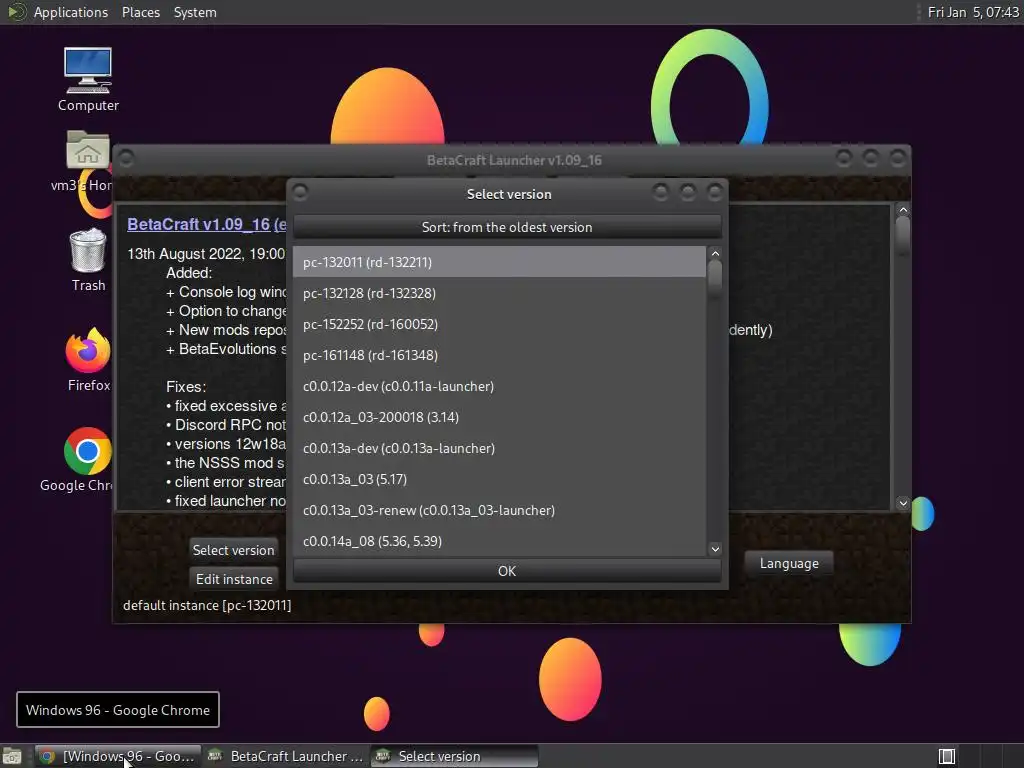Click BetaCraft Launcher window menu button

tap(126, 159)
